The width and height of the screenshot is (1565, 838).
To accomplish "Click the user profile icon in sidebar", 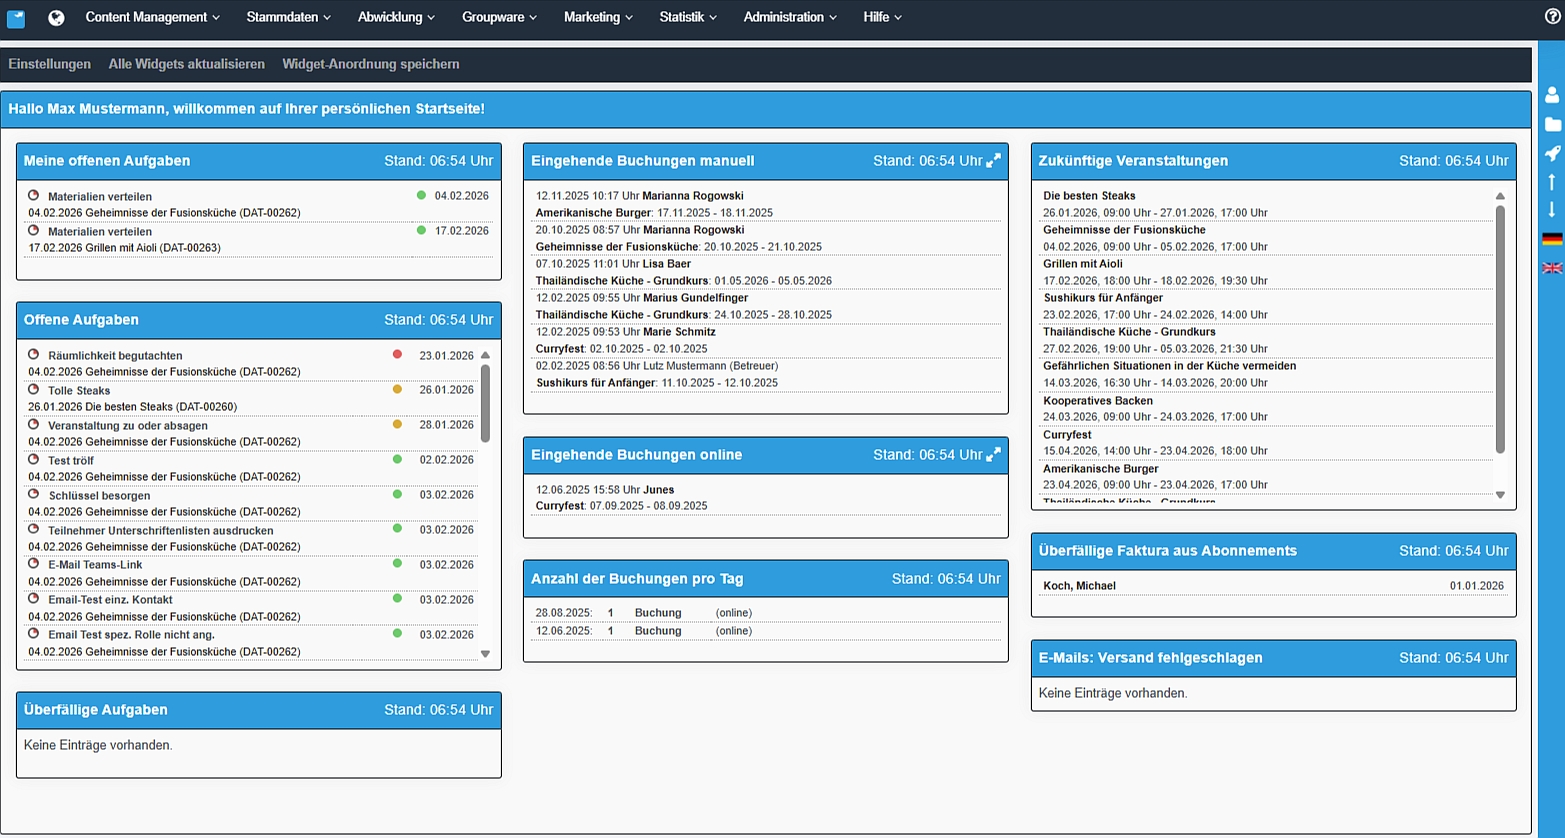I will (1552, 95).
